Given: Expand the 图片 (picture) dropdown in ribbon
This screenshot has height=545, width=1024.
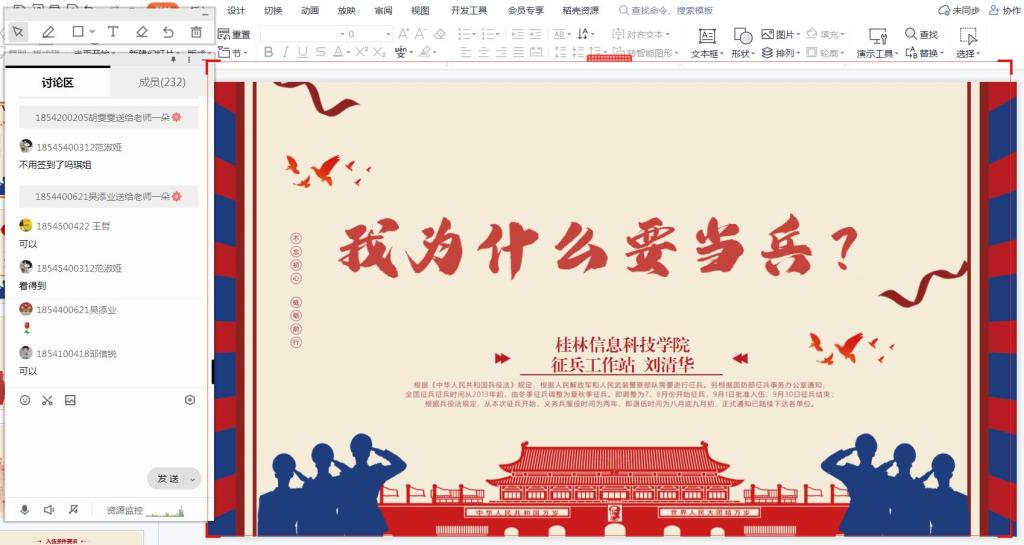Looking at the screenshot, I should point(799,34).
